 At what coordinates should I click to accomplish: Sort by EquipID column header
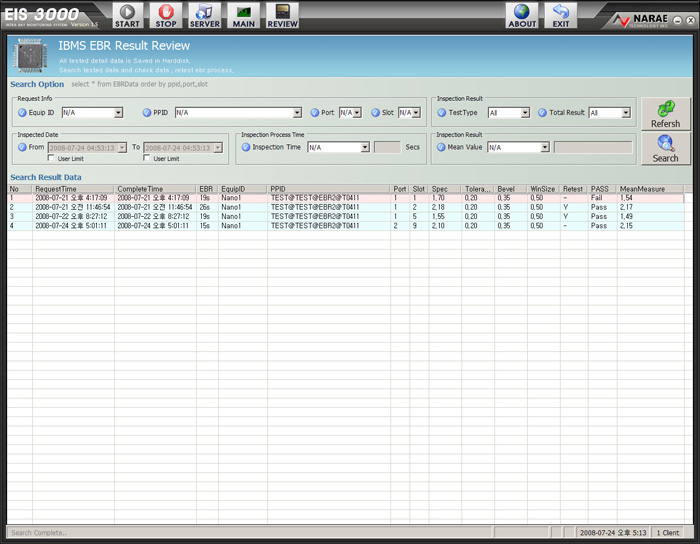tap(243, 189)
